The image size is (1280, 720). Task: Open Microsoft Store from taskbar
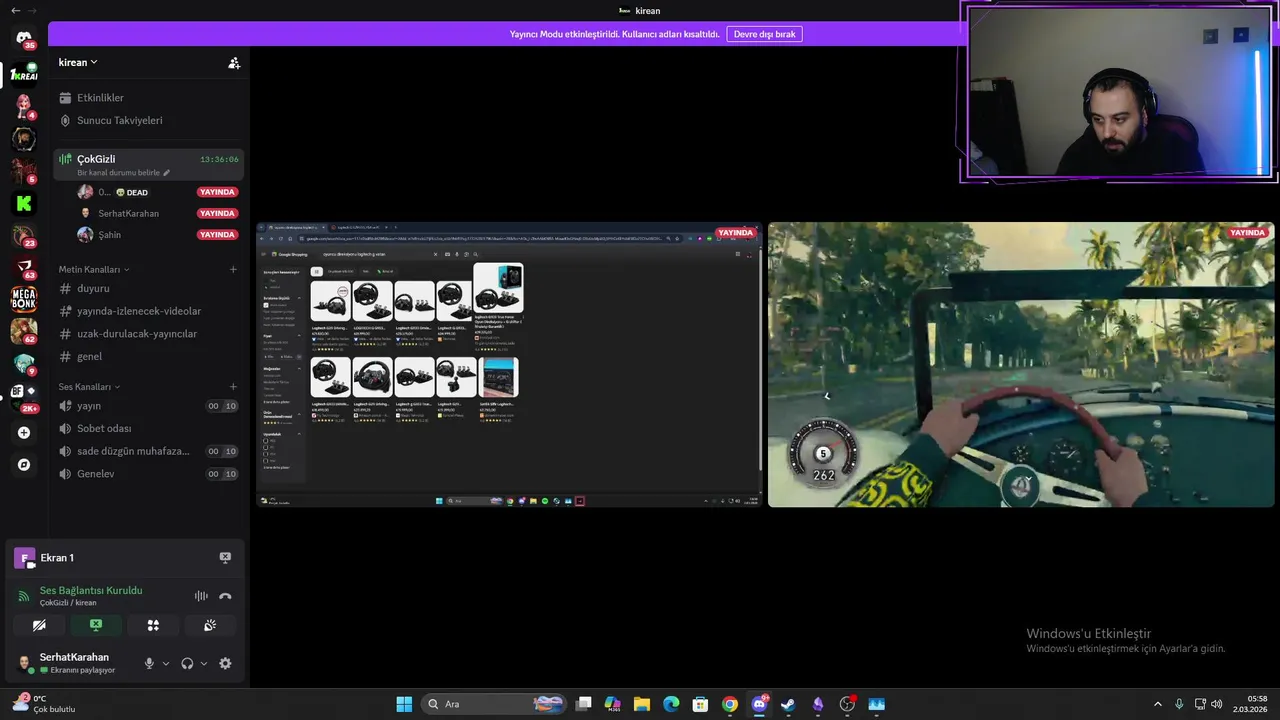[700, 704]
